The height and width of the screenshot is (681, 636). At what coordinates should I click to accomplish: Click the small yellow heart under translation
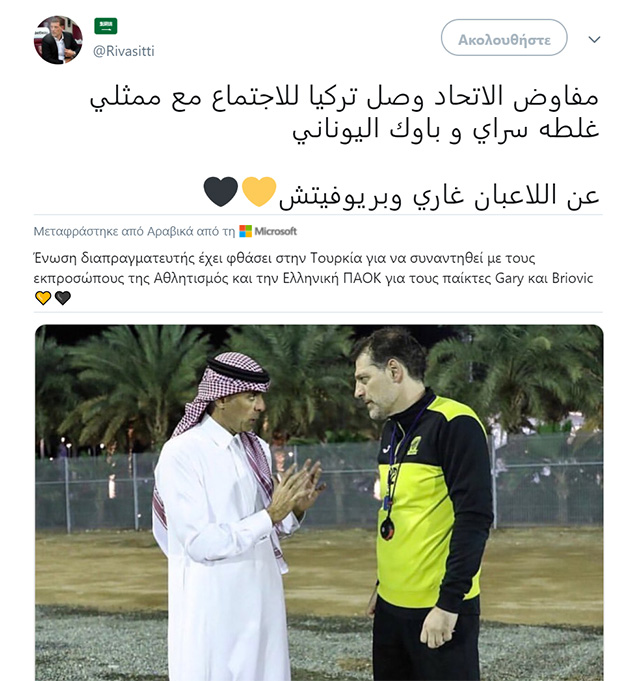[x=43, y=298]
